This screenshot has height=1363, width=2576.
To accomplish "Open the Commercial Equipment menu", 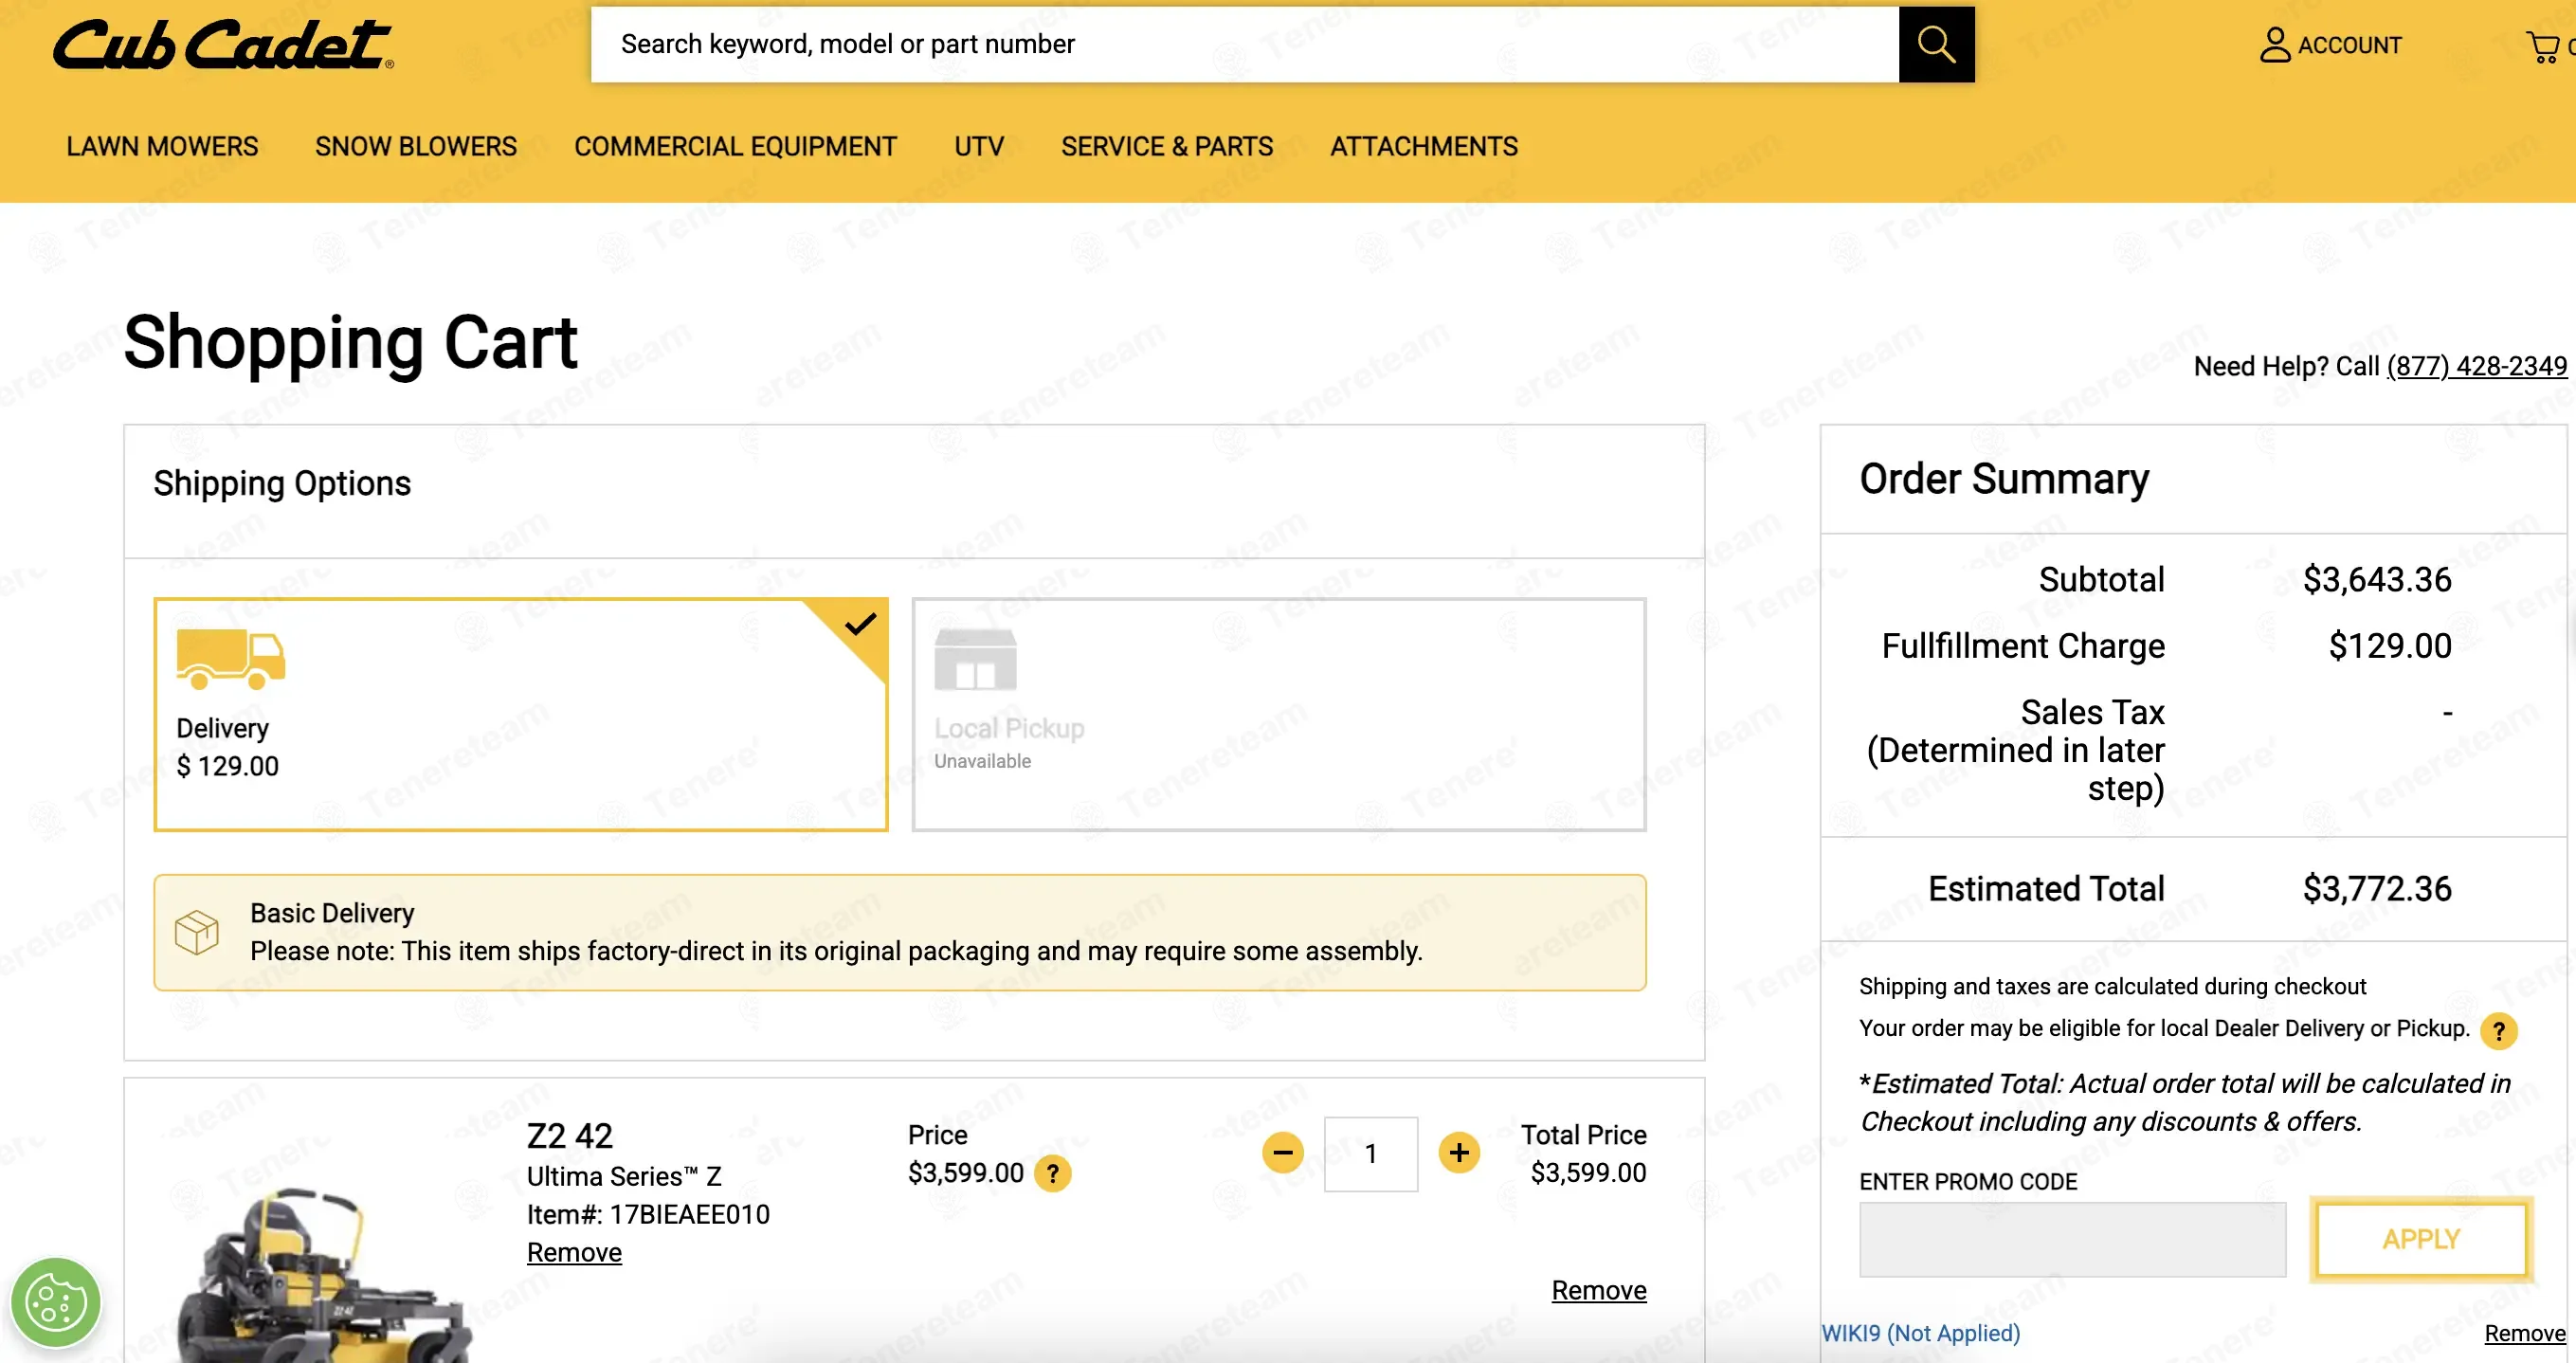I will point(735,146).
